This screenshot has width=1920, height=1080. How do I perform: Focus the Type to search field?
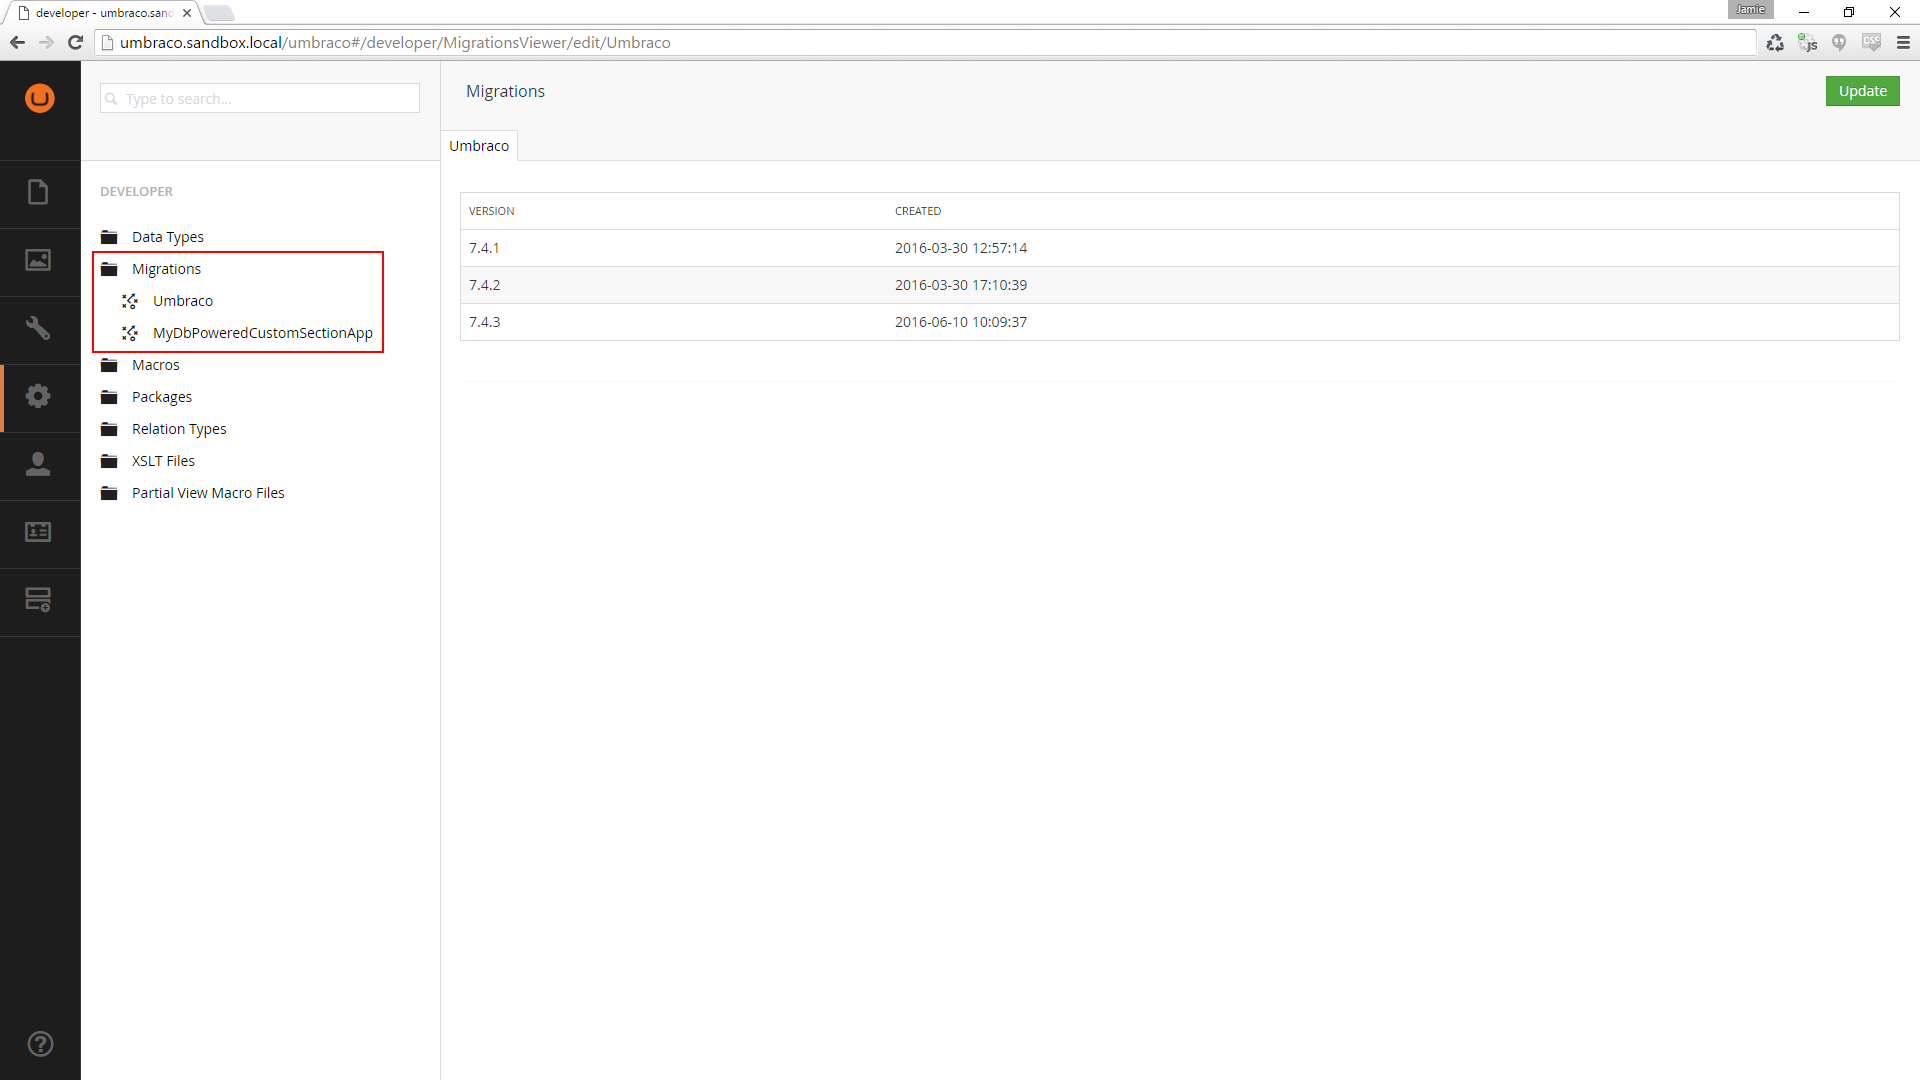pyautogui.click(x=260, y=98)
